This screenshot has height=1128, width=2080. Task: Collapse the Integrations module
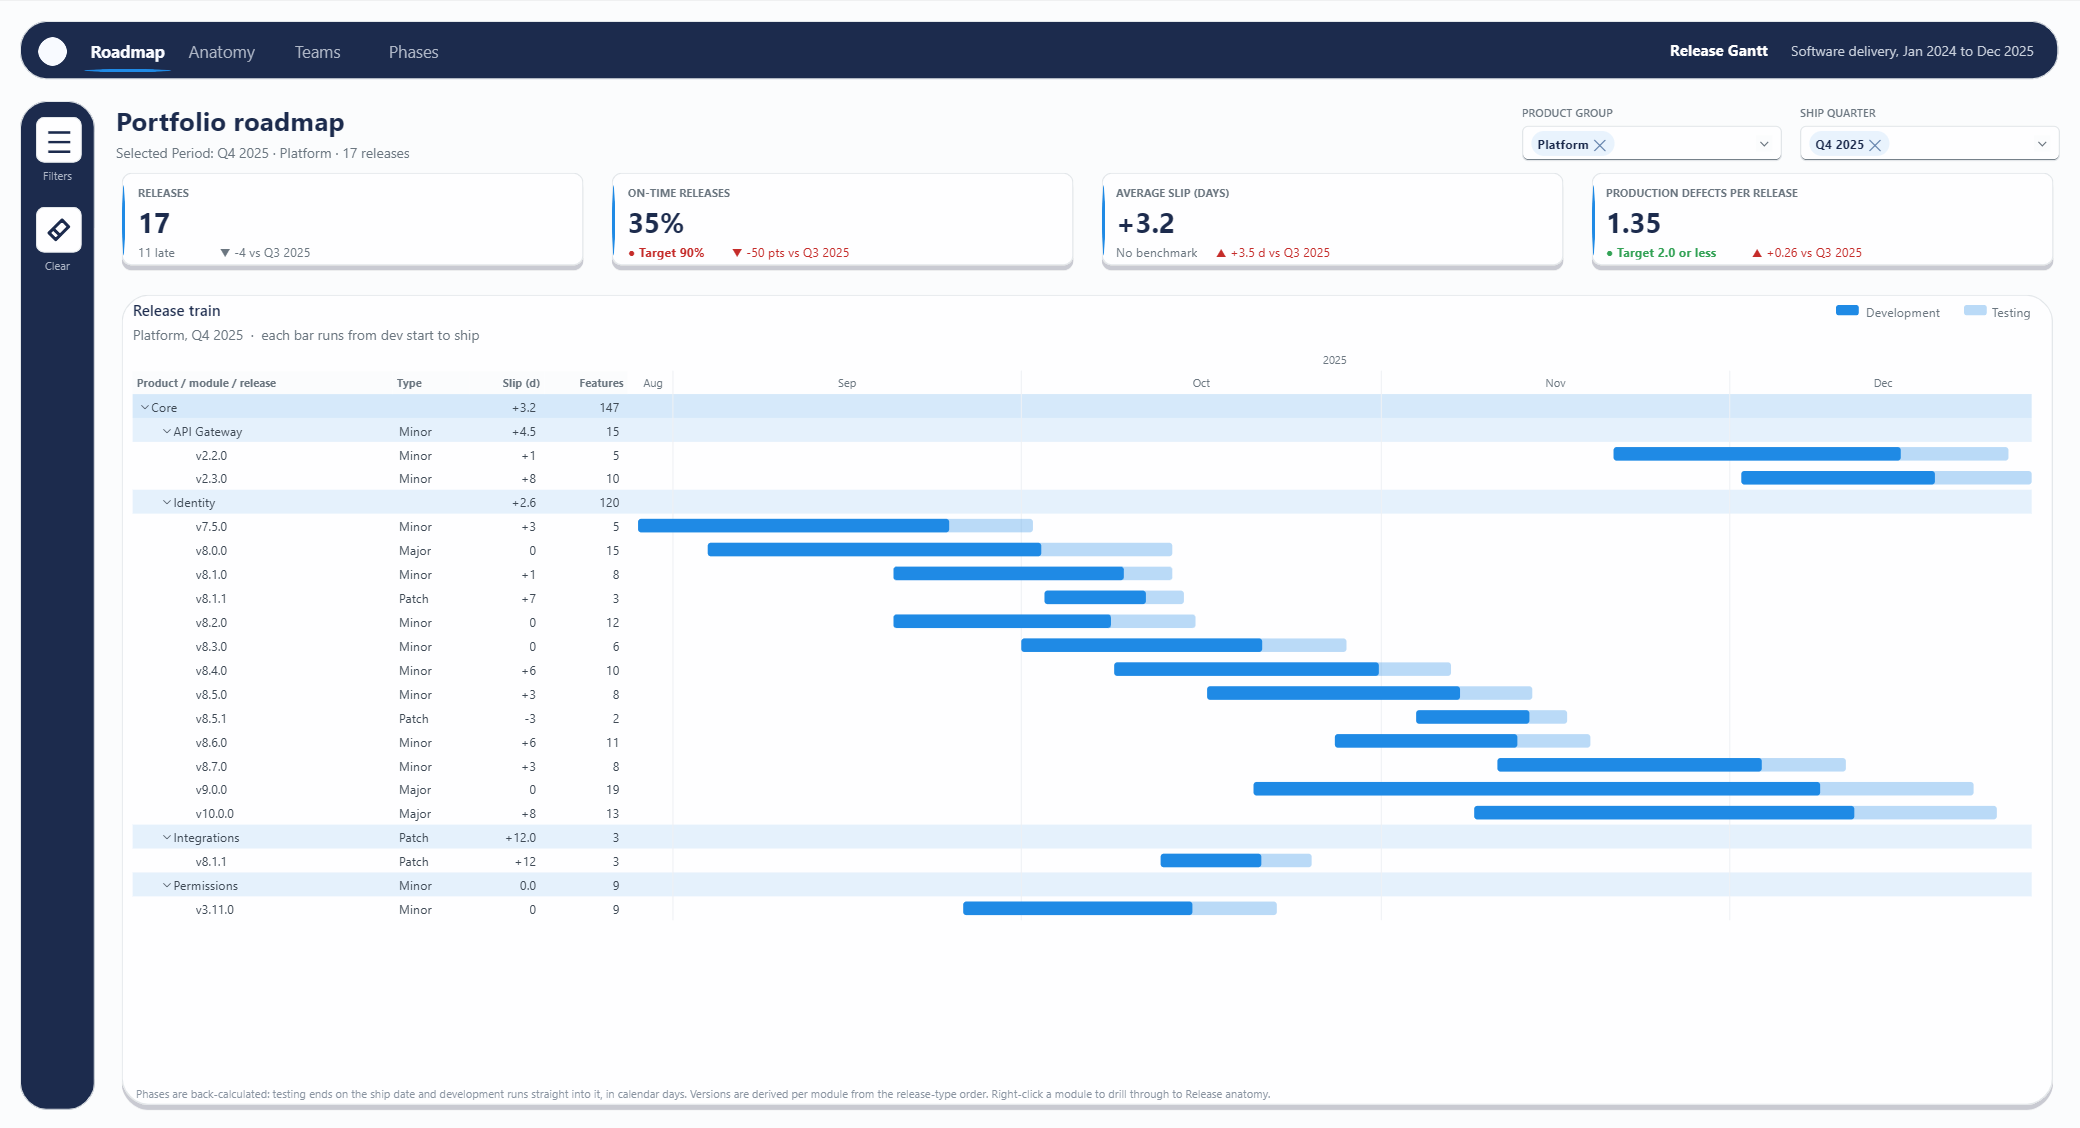pos(167,837)
